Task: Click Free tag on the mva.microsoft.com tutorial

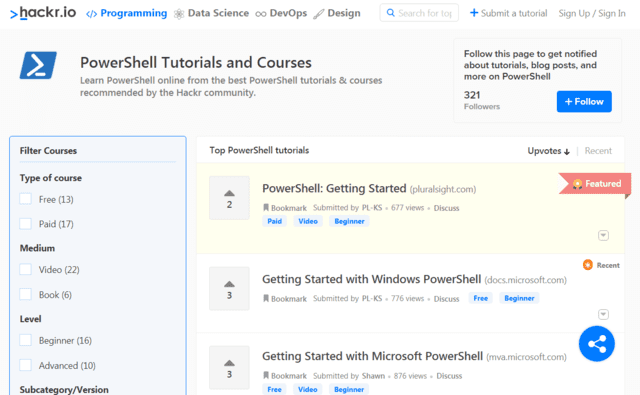Action: 274,389
